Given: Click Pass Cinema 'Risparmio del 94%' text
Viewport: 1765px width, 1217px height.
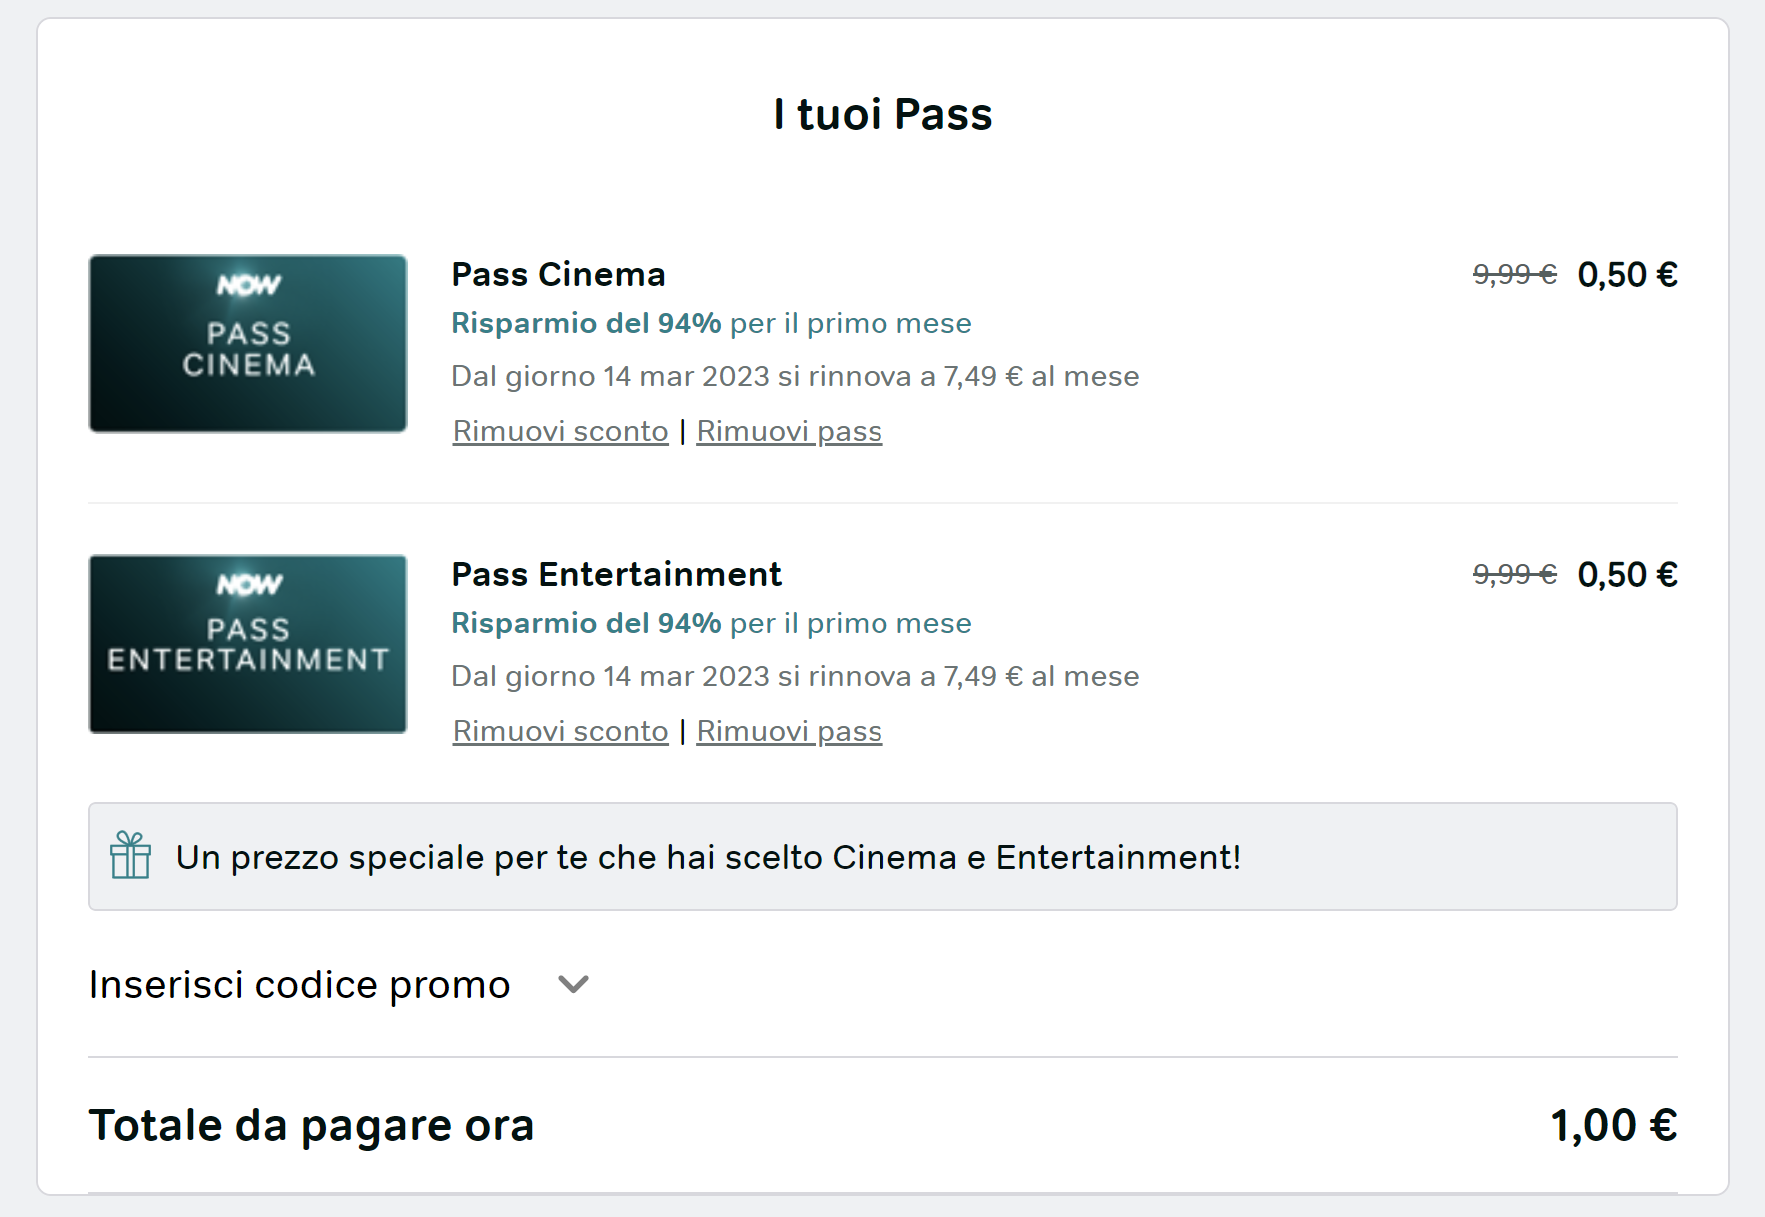Looking at the screenshot, I should [x=586, y=323].
